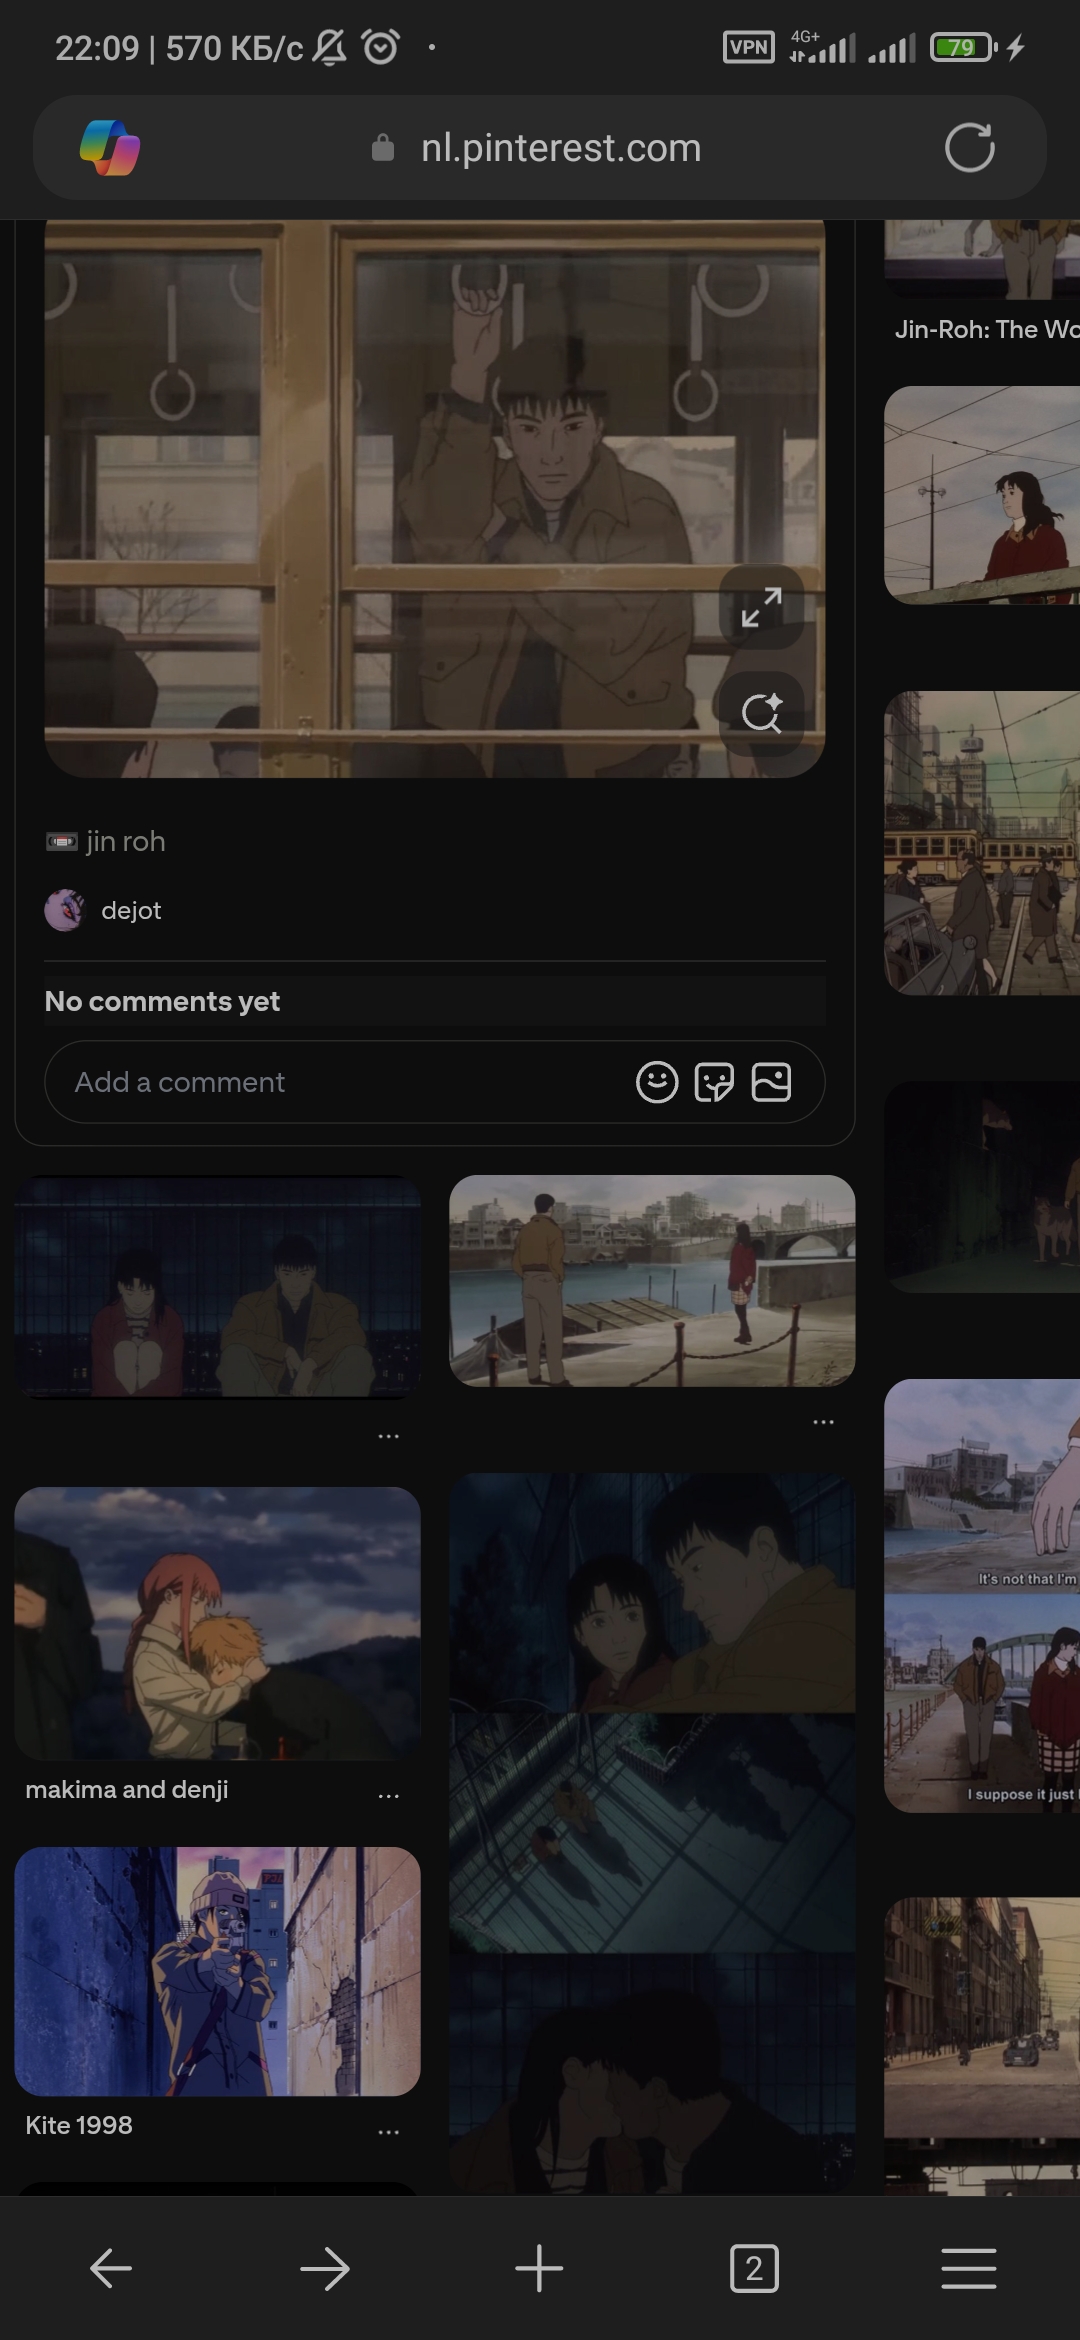Screen dimensions: 1080x2340
Task: Open the tab switcher showing 2
Action: (x=754, y=2268)
